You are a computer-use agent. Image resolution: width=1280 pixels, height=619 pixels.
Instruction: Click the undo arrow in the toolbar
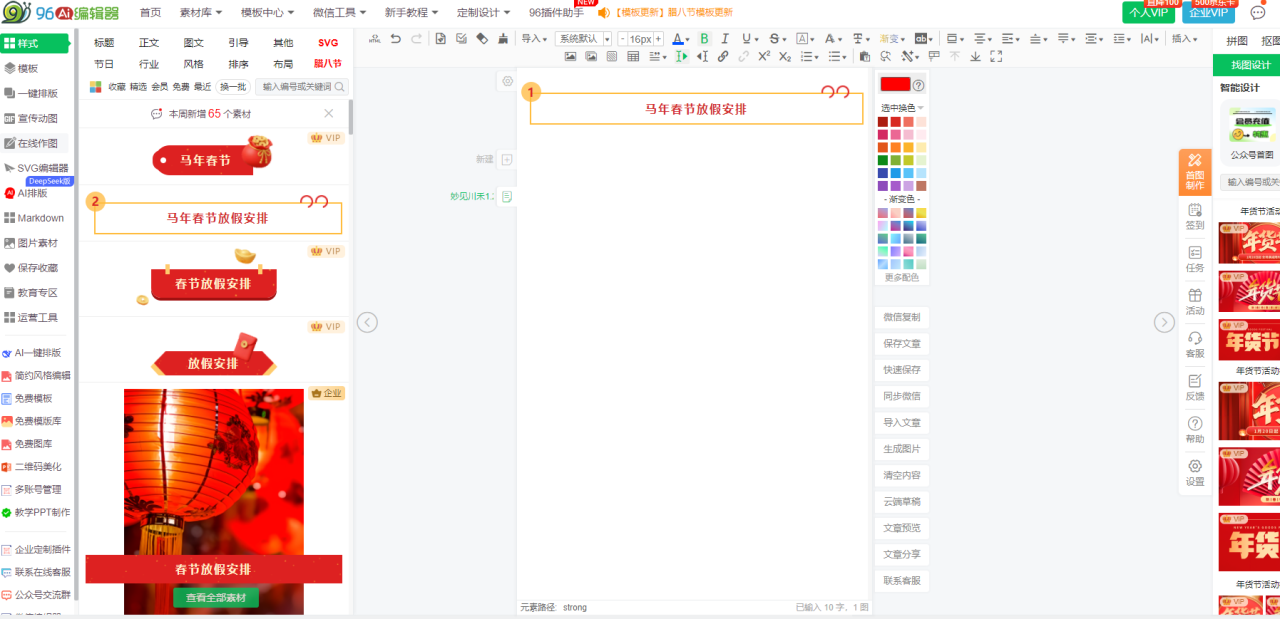pyautogui.click(x=396, y=39)
